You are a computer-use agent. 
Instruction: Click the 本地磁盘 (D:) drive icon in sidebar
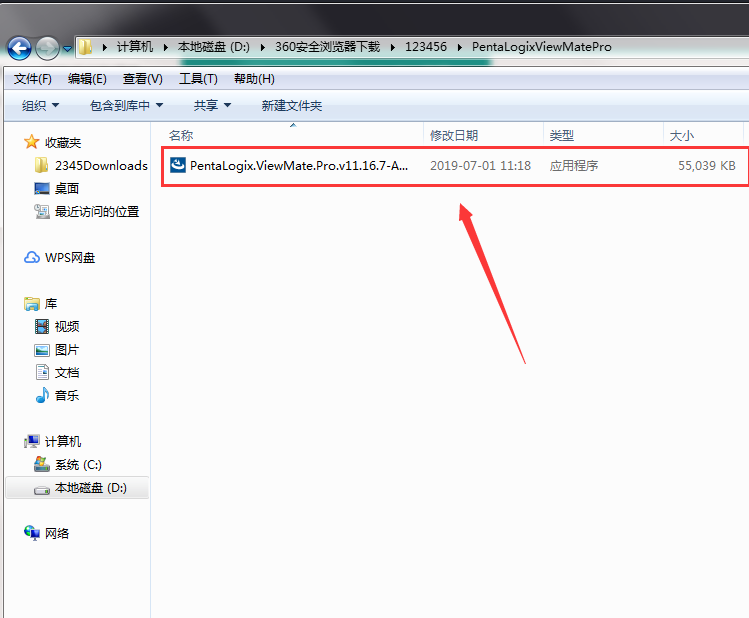pyautogui.click(x=42, y=490)
